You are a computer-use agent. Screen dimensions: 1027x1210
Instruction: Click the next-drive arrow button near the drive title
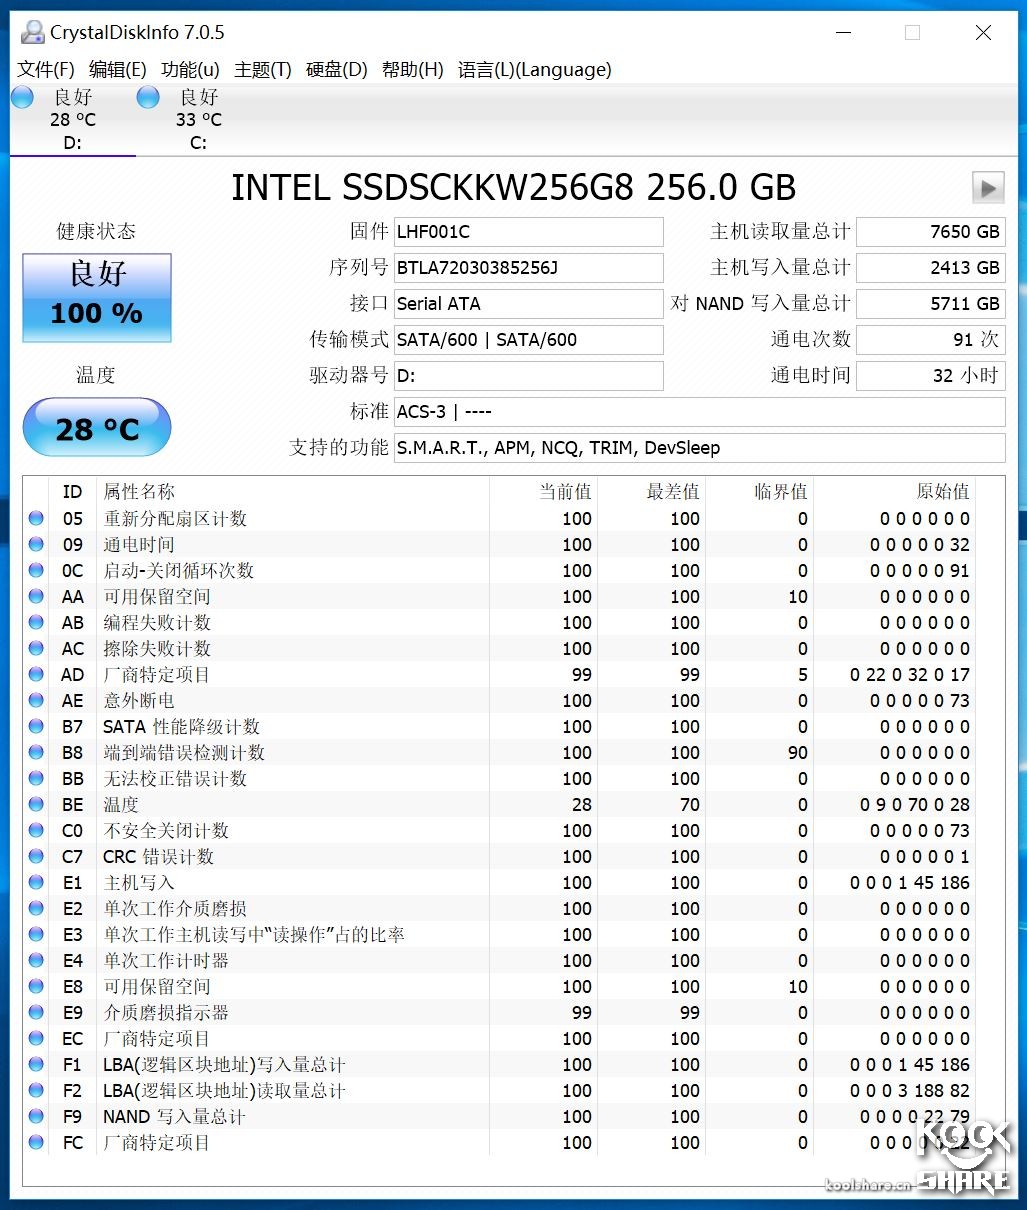(987, 187)
